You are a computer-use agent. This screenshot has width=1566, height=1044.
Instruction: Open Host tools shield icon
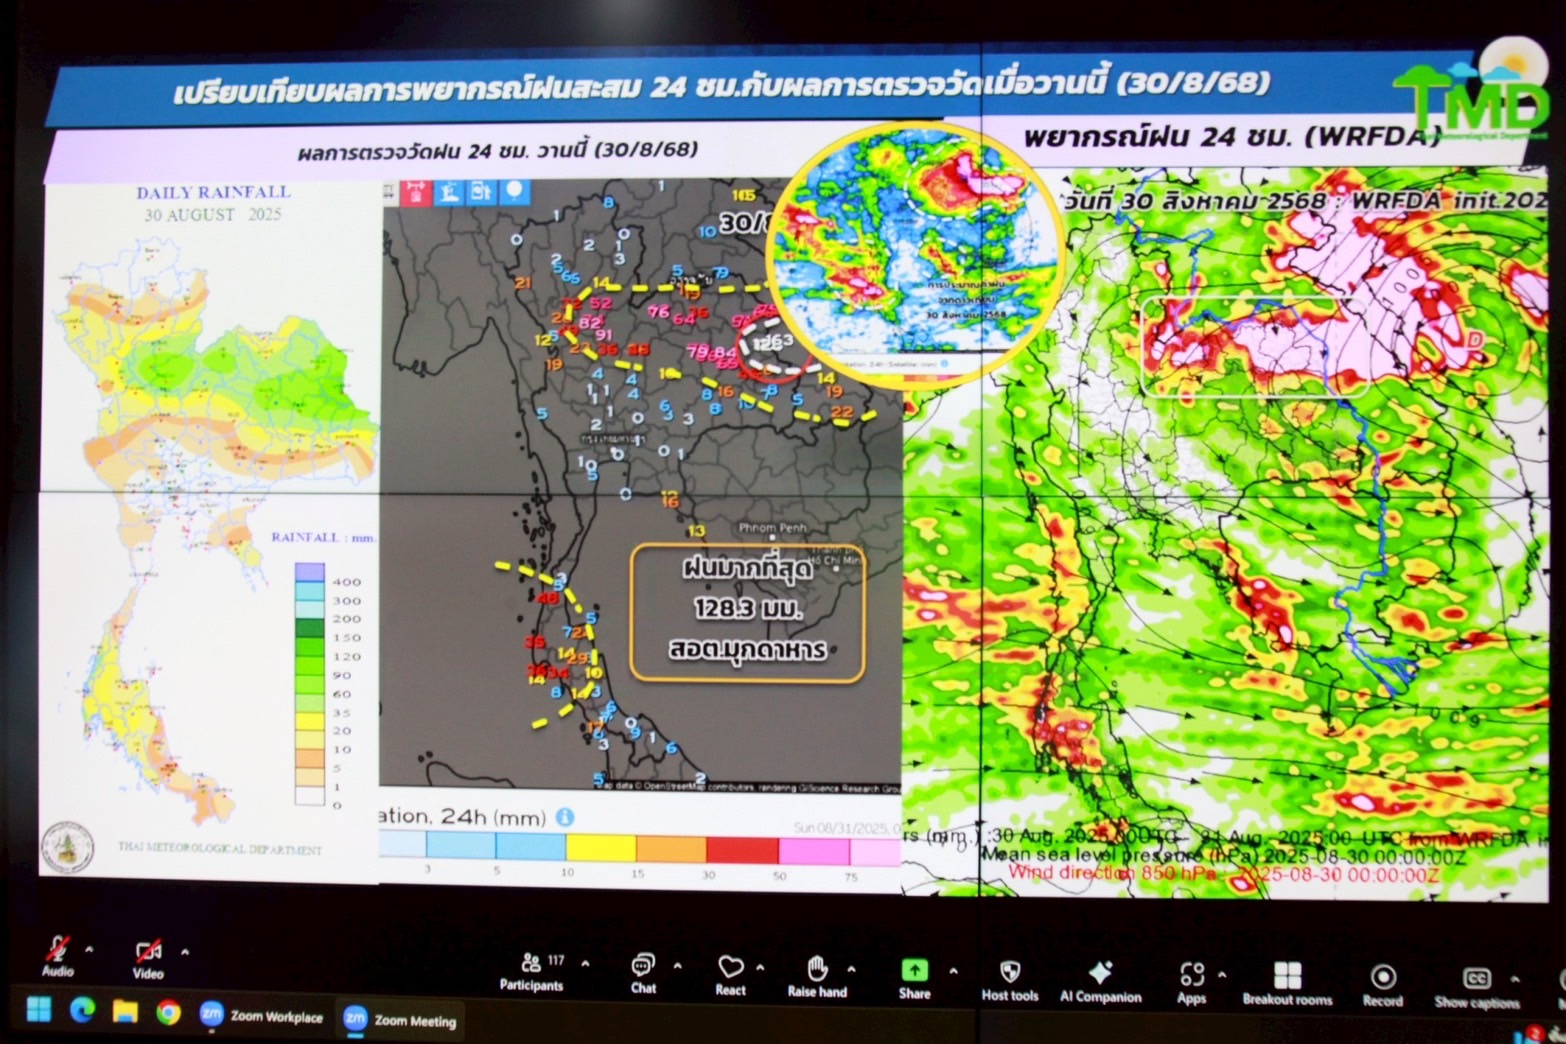coord(1010,976)
